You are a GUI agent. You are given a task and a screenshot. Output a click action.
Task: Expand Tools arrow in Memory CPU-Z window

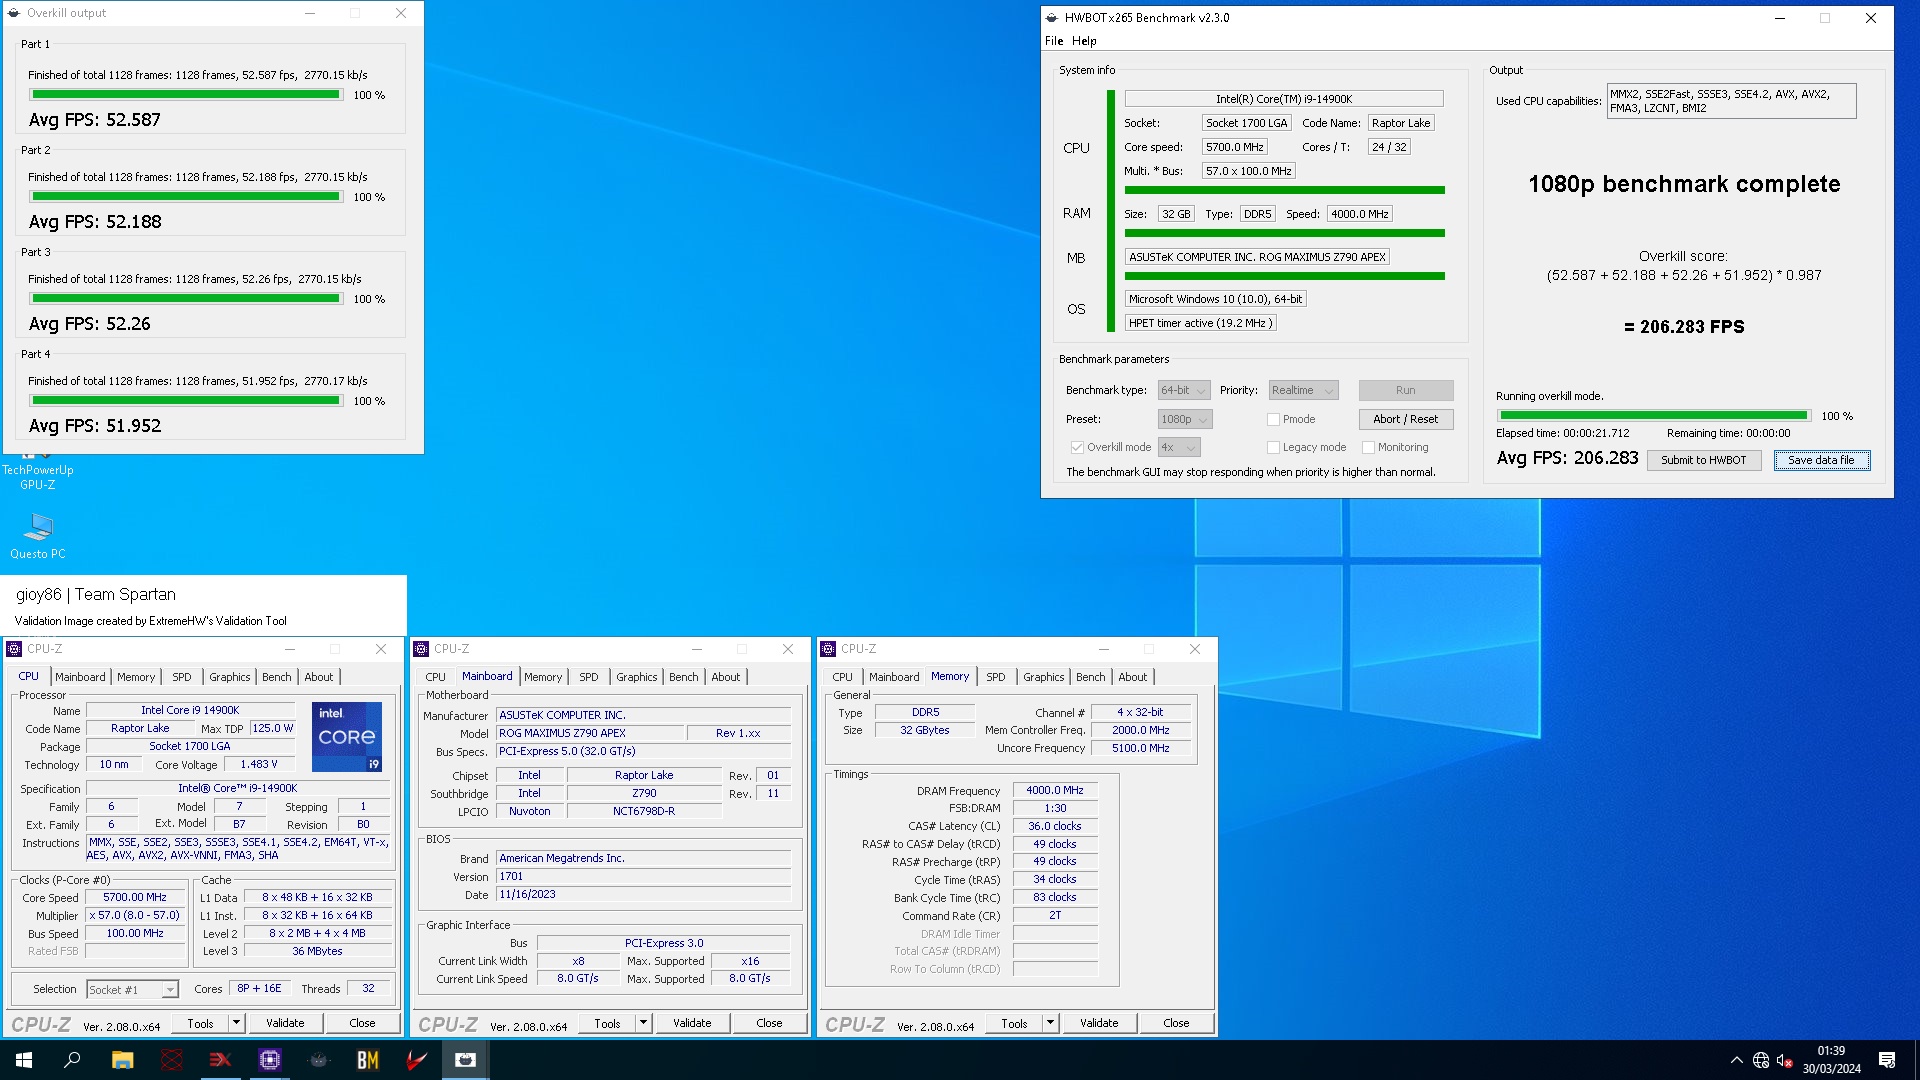1050,1023
